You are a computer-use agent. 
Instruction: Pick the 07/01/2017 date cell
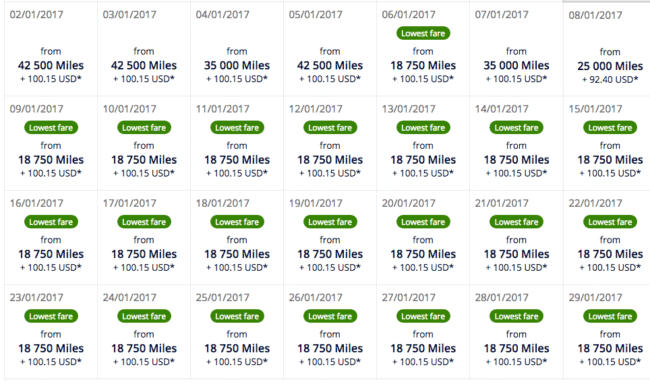point(516,49)
